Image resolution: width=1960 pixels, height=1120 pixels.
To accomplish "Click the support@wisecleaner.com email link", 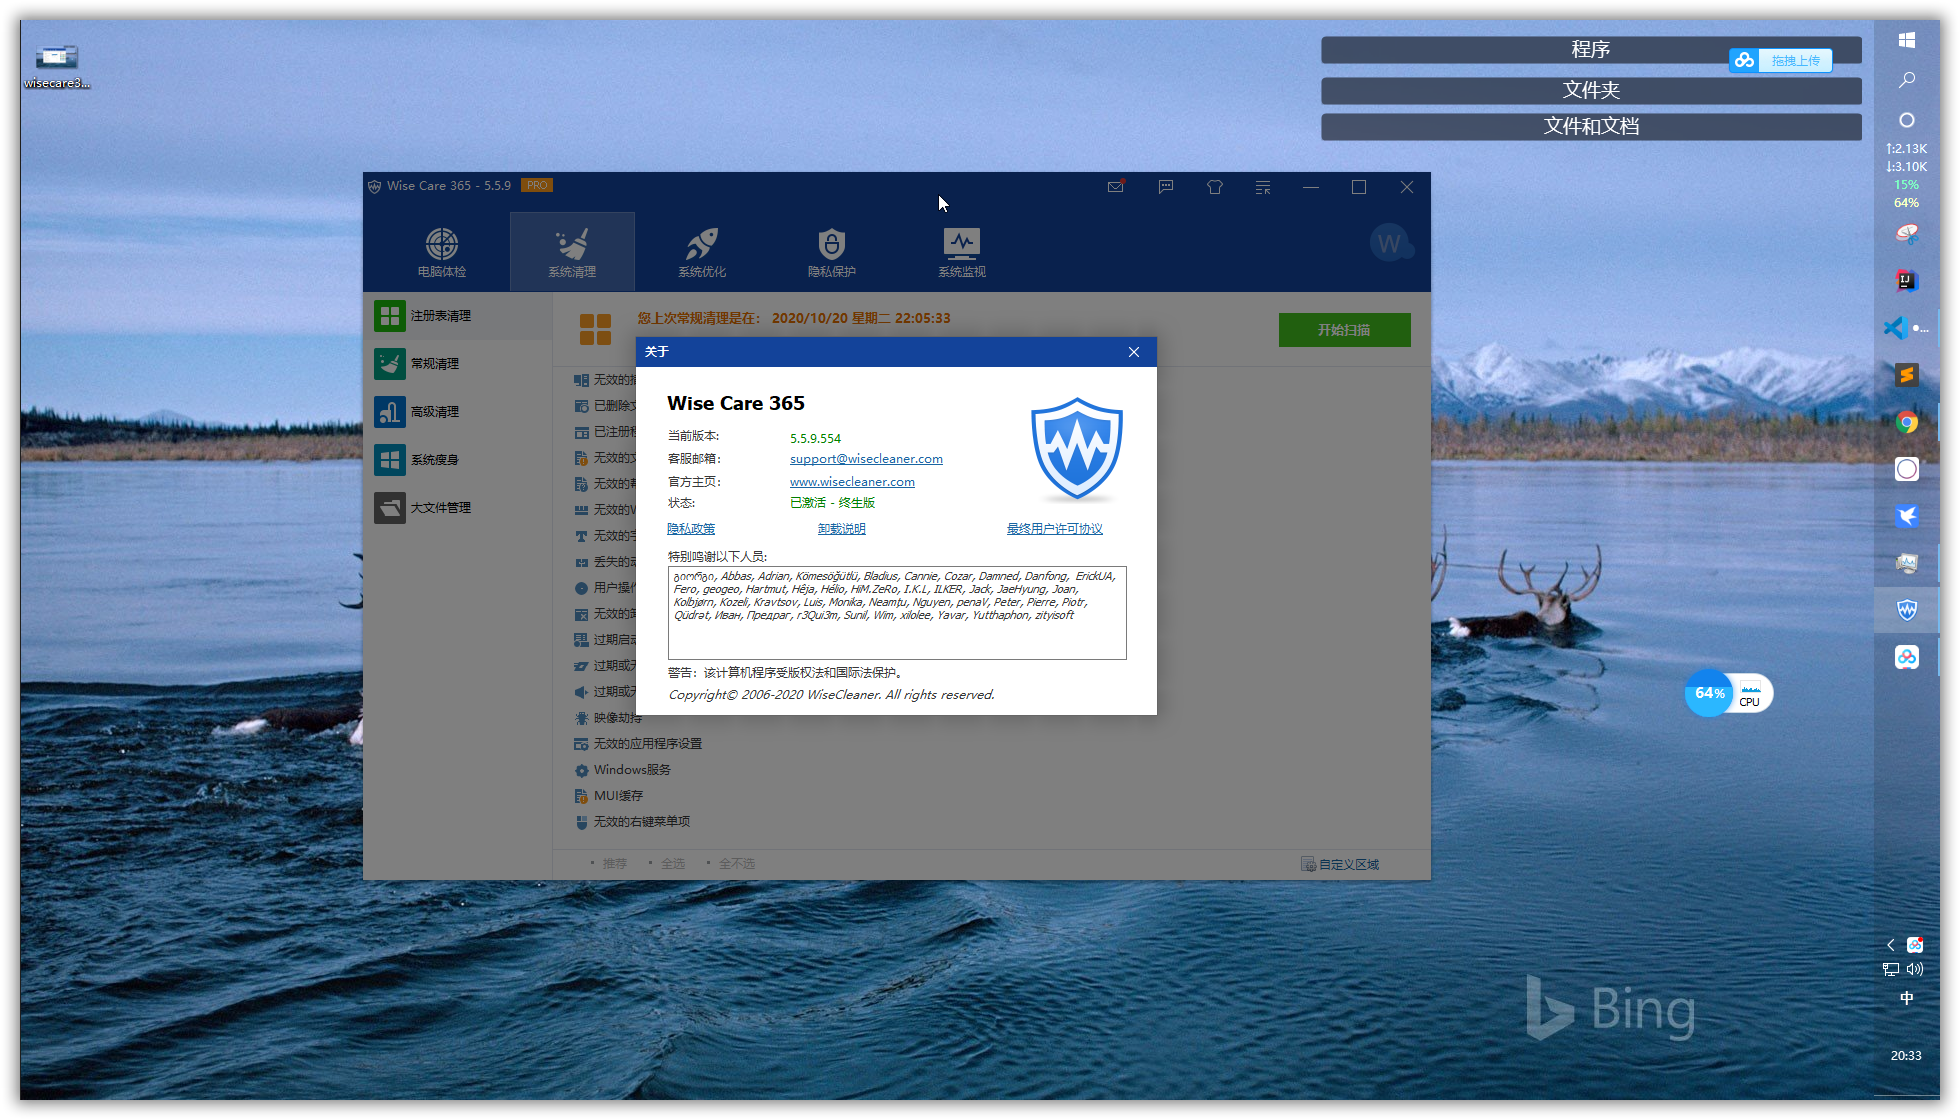I will (866, 459).
